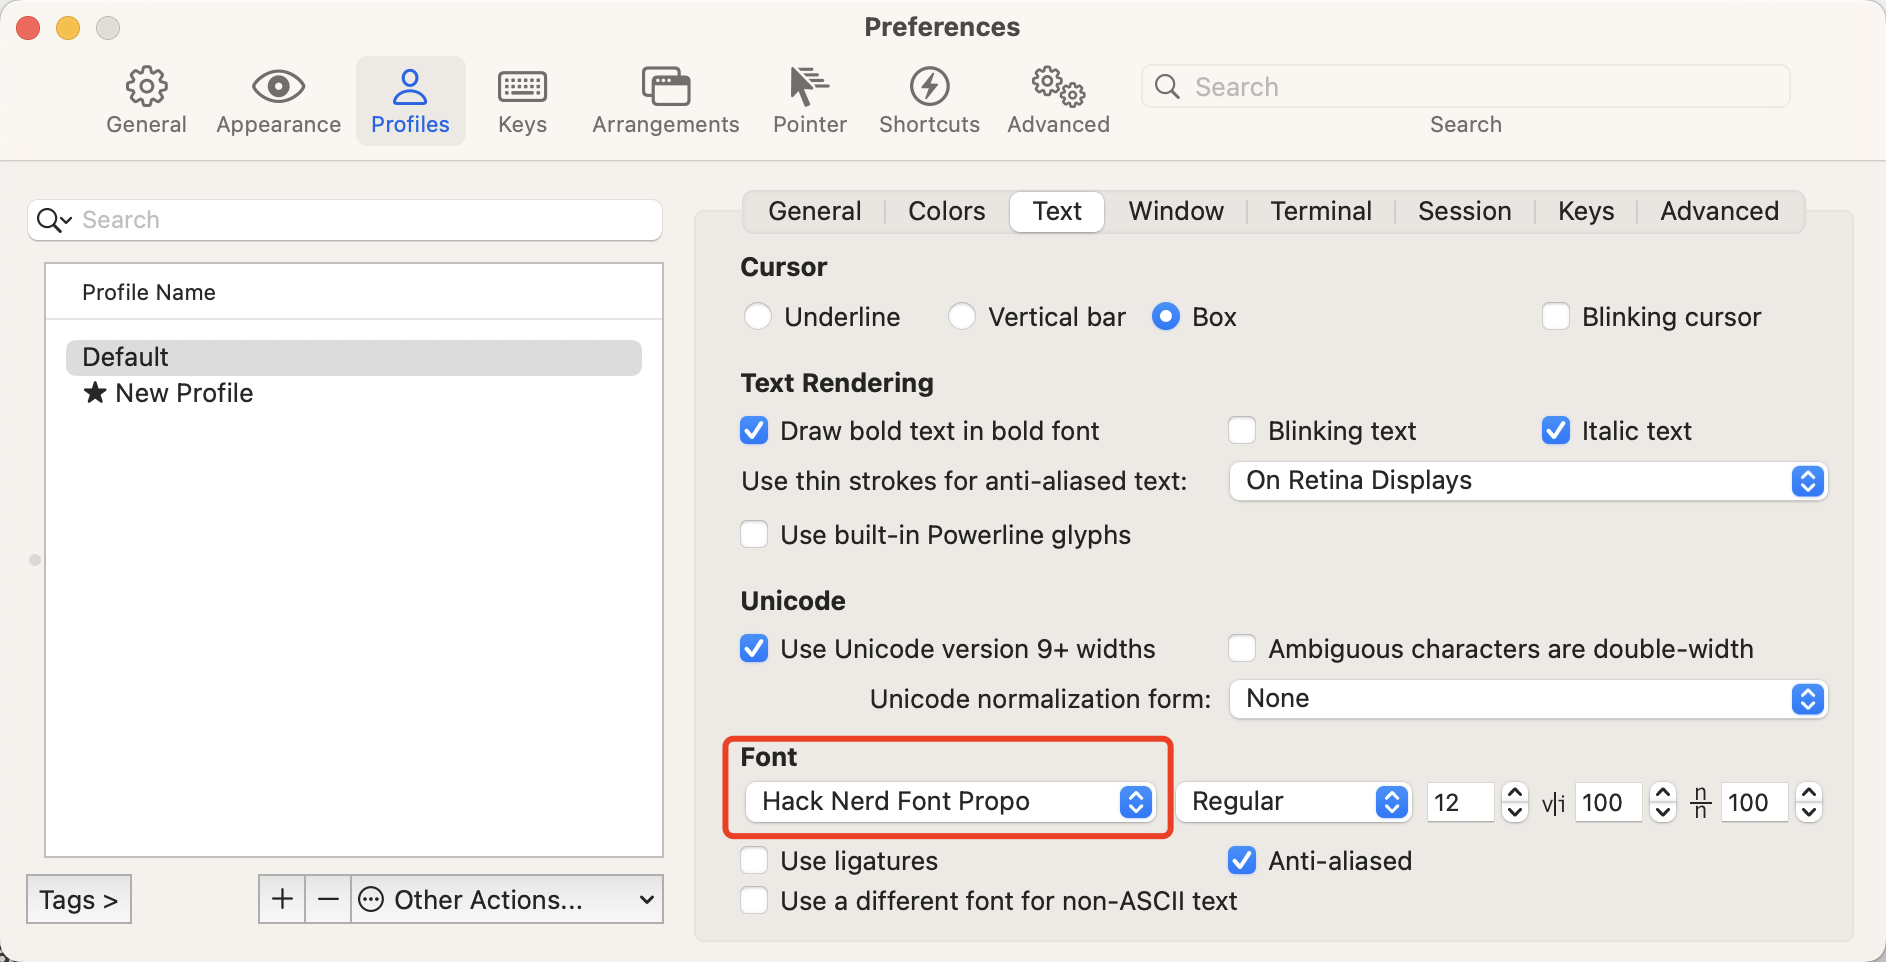Click the magnifier in the toolbar search

(1167, 87)
